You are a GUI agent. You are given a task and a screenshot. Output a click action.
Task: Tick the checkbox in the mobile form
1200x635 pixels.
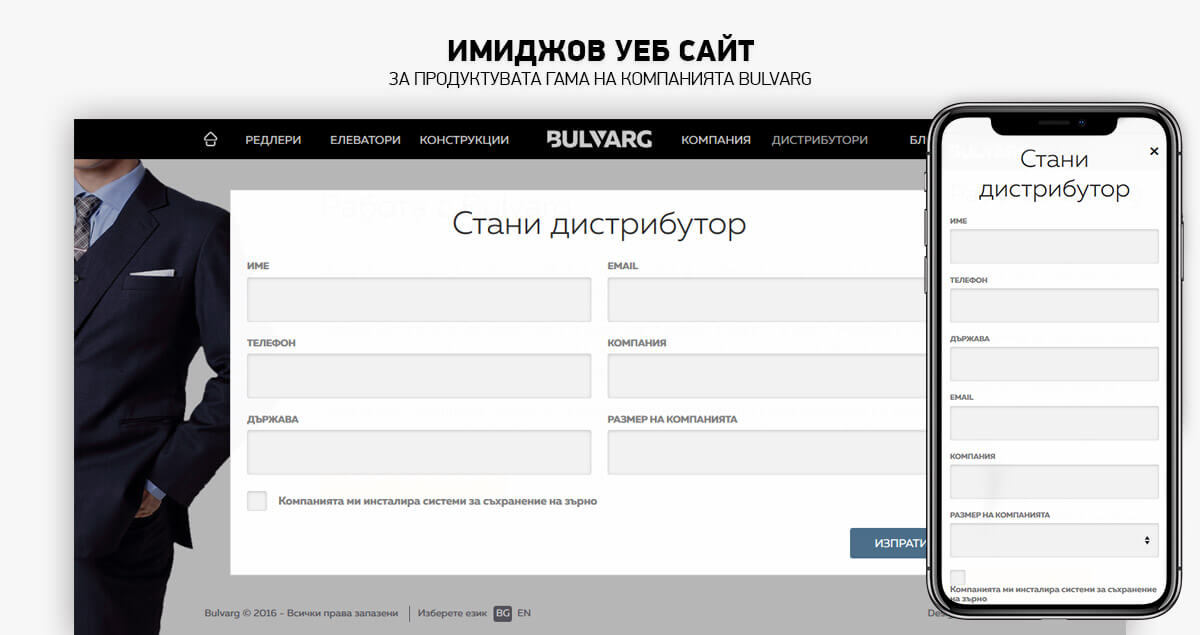click(x=958, y=577)
